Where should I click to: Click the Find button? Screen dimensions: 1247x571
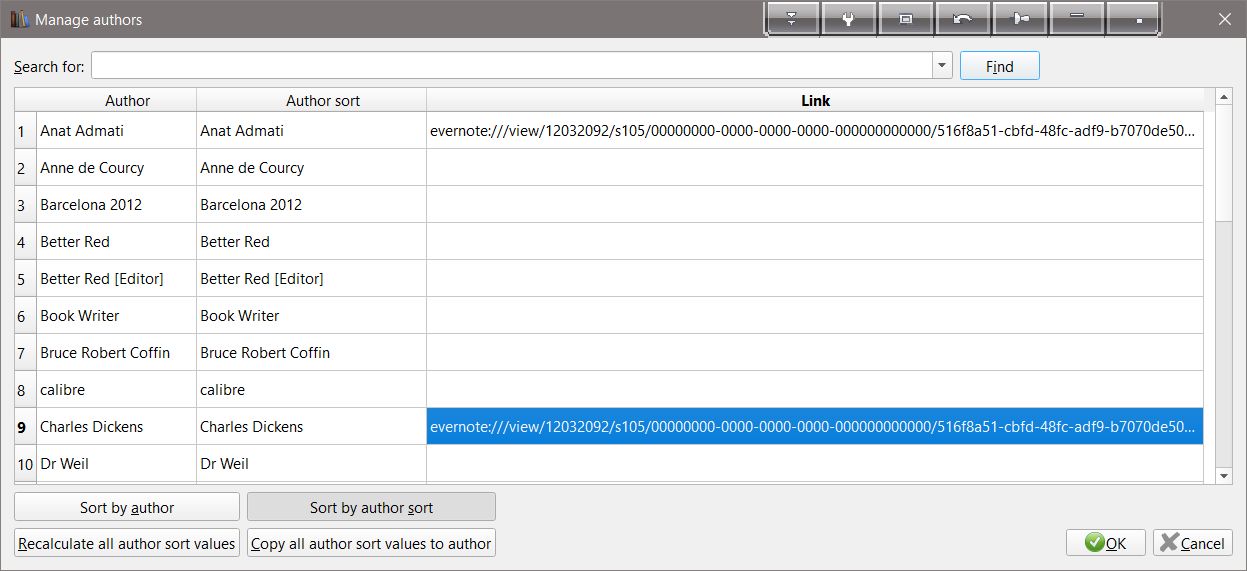coord(1000,66)
